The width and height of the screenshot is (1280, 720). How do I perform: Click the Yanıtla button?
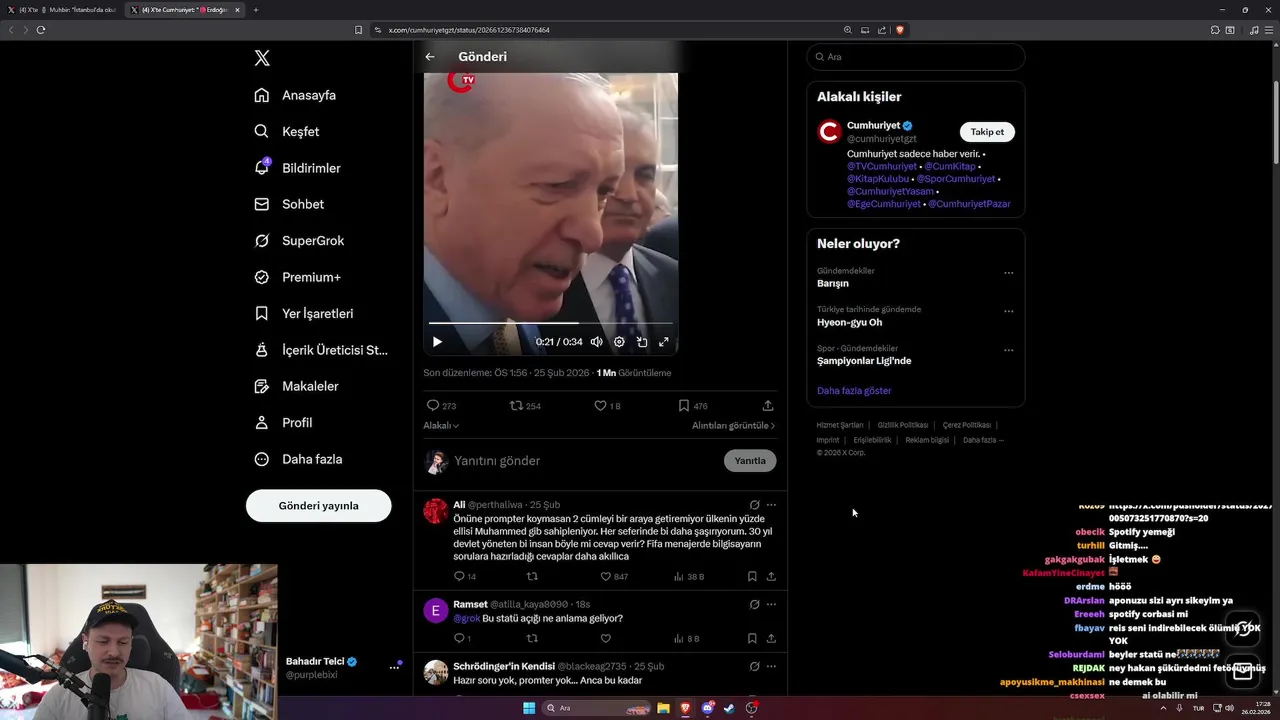point(750,461)
